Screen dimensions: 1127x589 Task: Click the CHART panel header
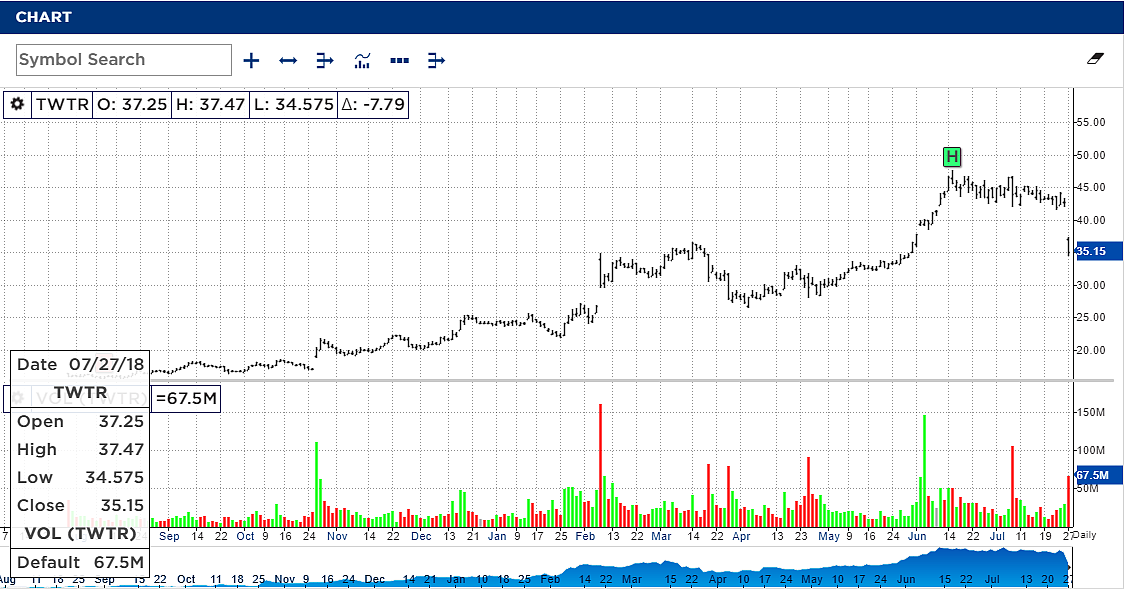click(562, 17)
